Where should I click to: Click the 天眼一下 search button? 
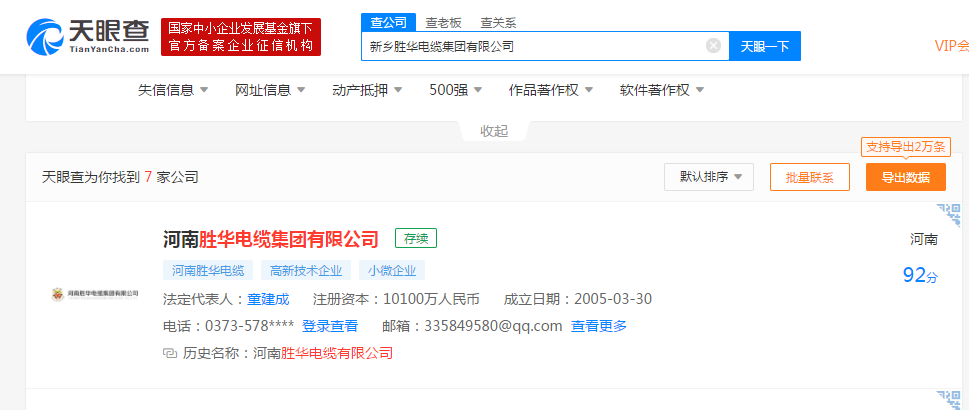[x=765, y=46]
